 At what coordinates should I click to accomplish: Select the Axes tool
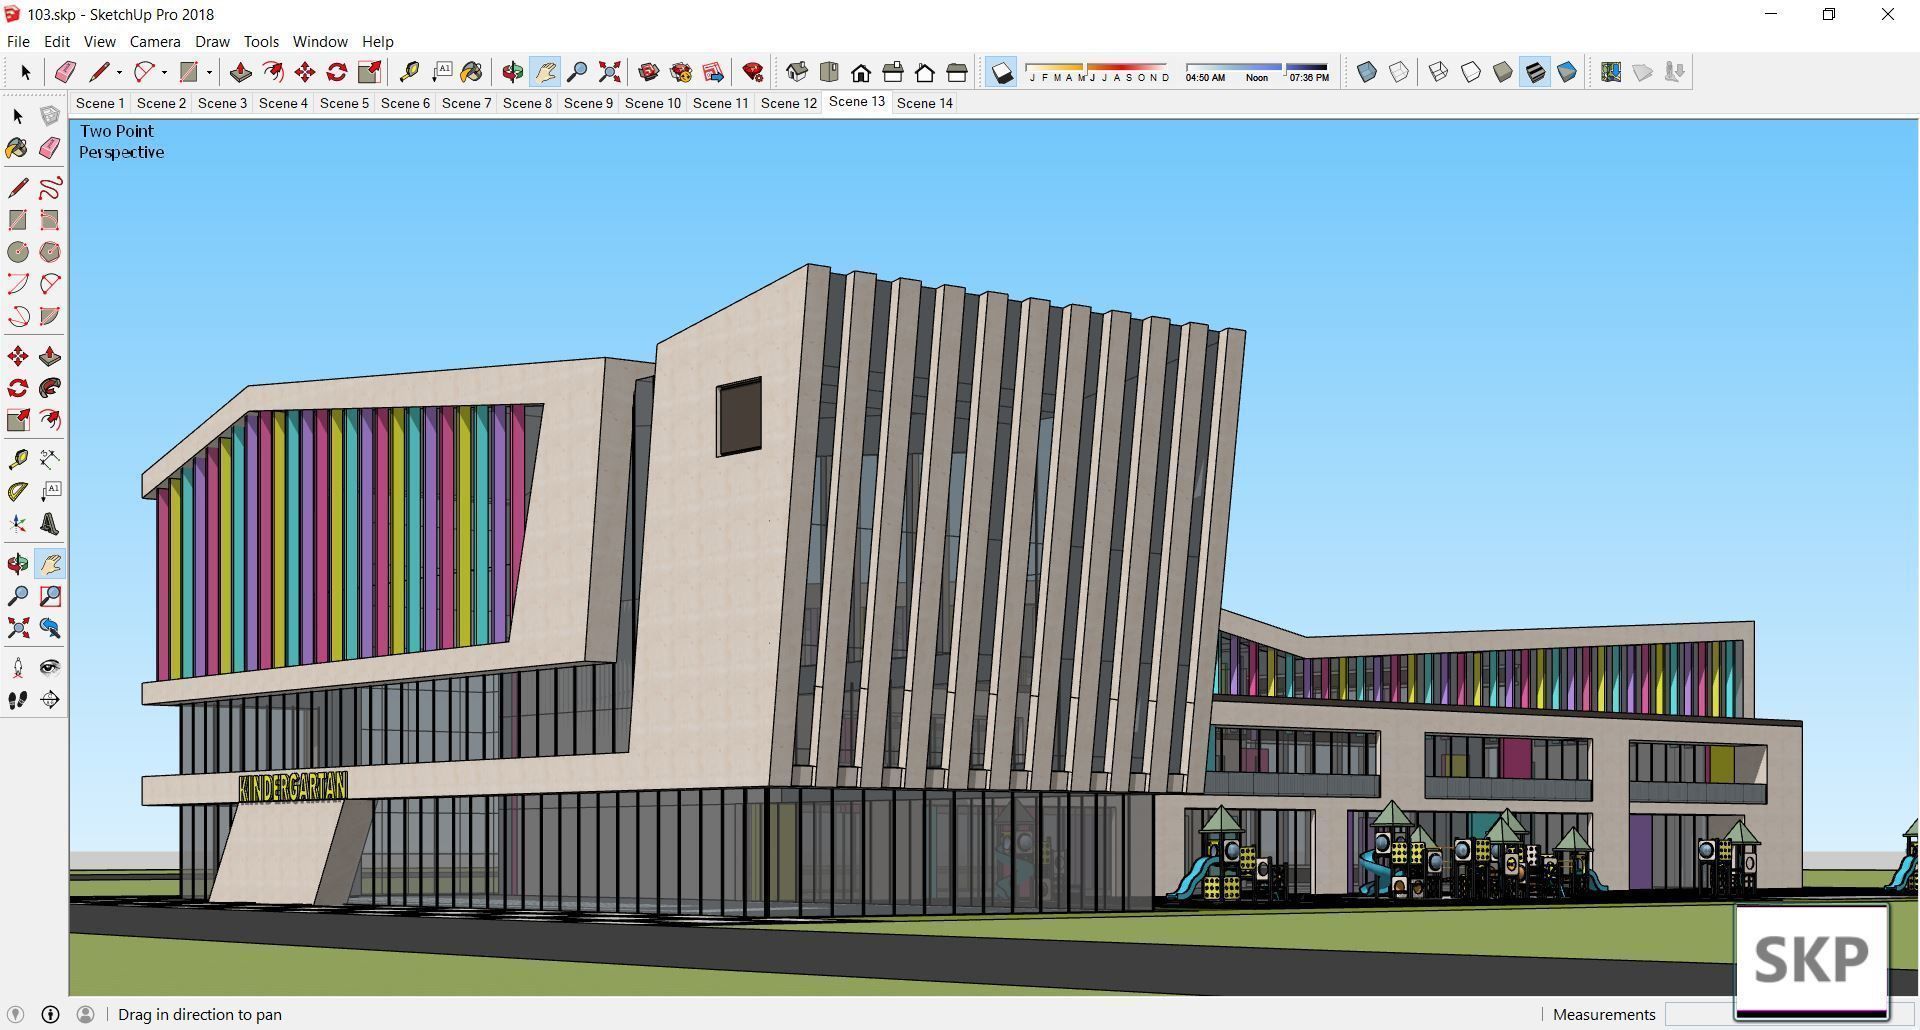(18, 524)
